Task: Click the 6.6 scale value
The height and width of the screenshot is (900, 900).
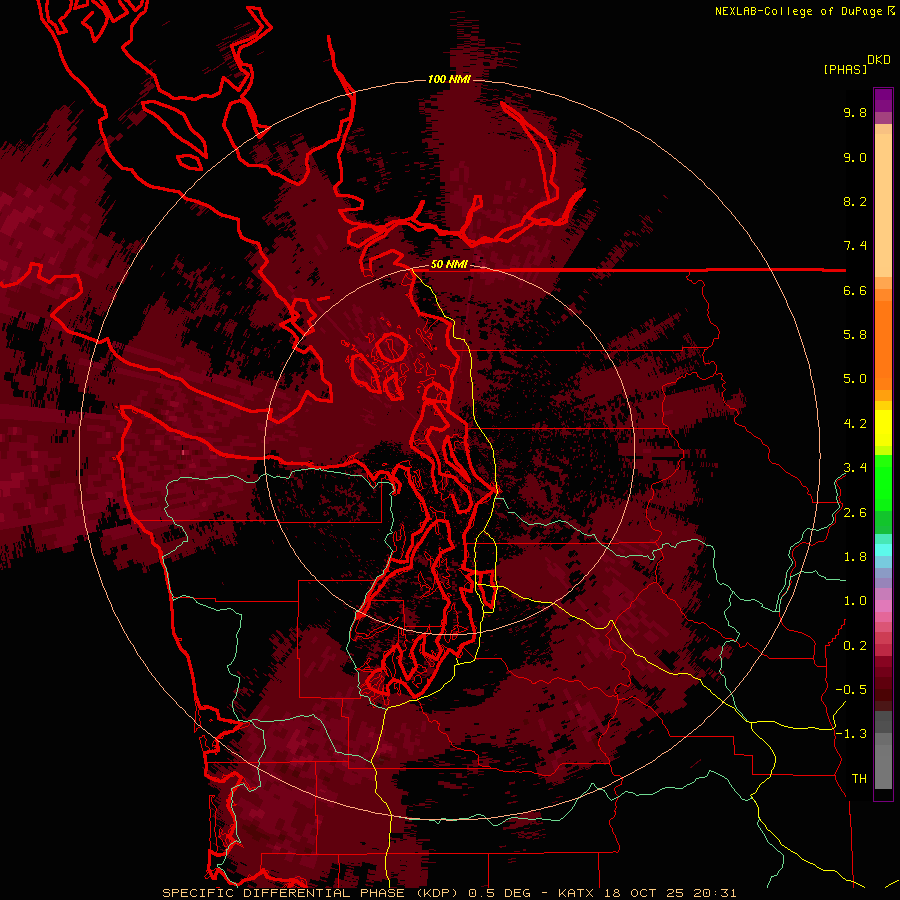Action: (855, 290)
